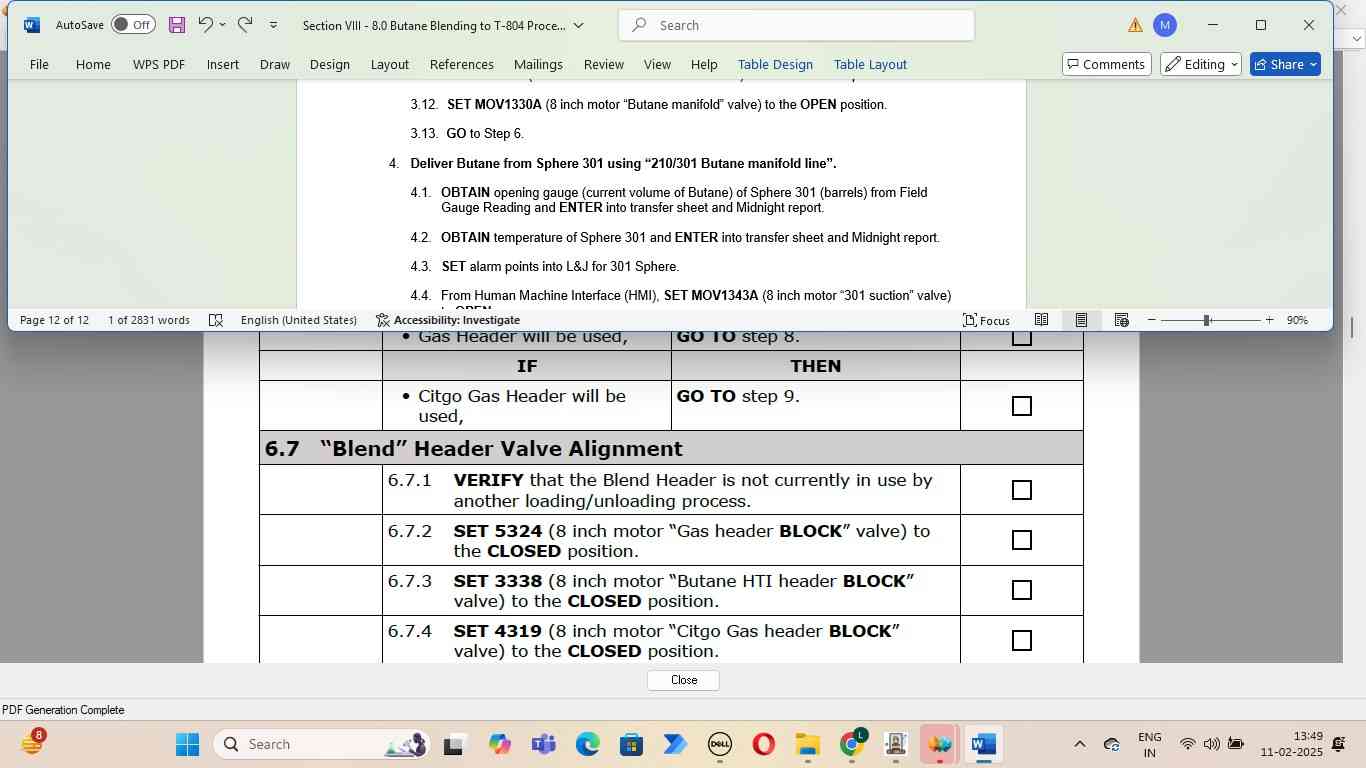Click the English (United States) language indicator
The image size is (1366, 768).
click(298, 320)
